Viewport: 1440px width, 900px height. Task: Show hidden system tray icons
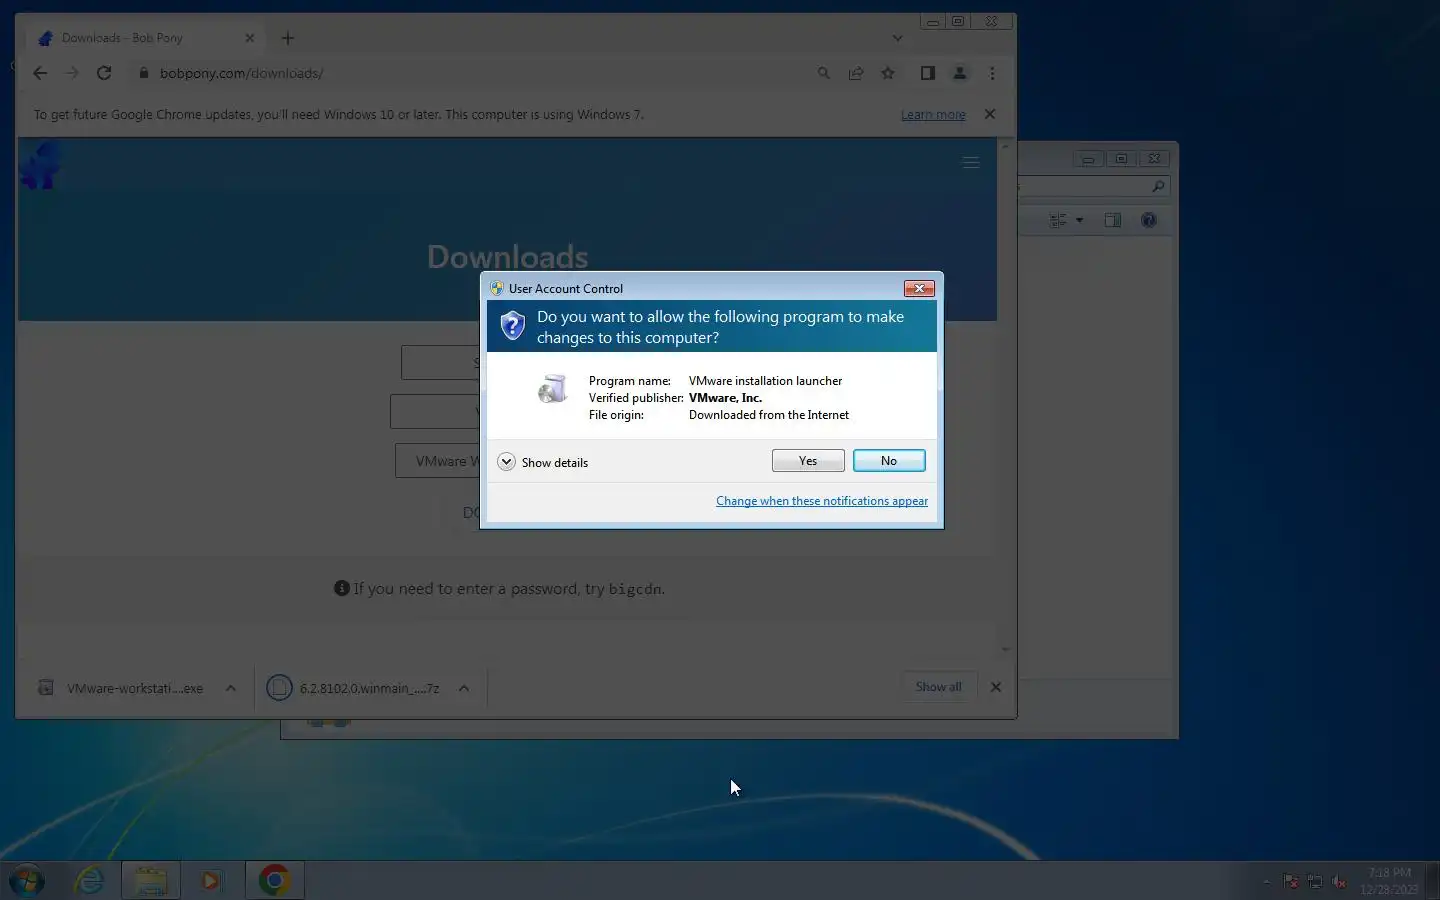pos(1267,881)
